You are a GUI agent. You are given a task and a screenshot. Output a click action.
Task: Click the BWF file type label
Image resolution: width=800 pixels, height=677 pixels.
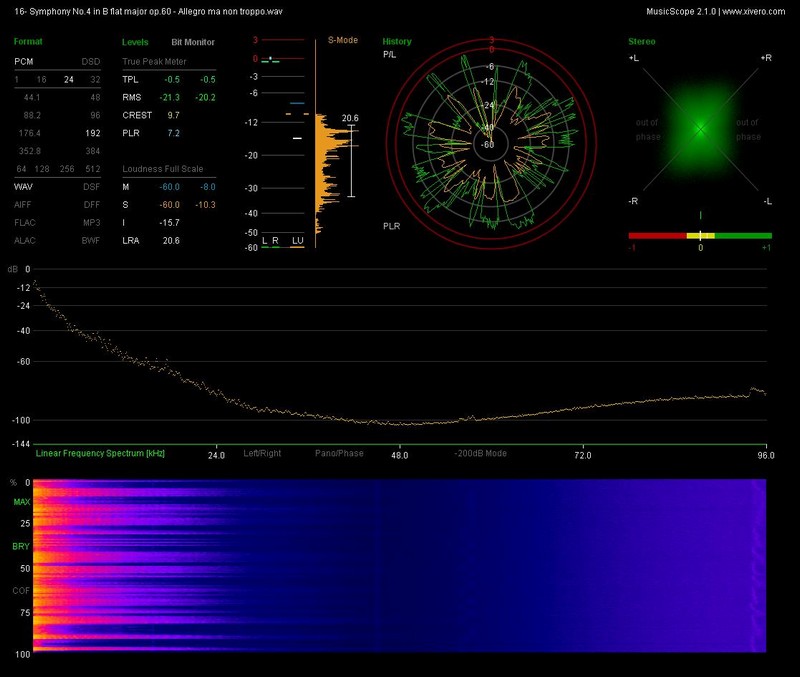[x=91, y=240]
